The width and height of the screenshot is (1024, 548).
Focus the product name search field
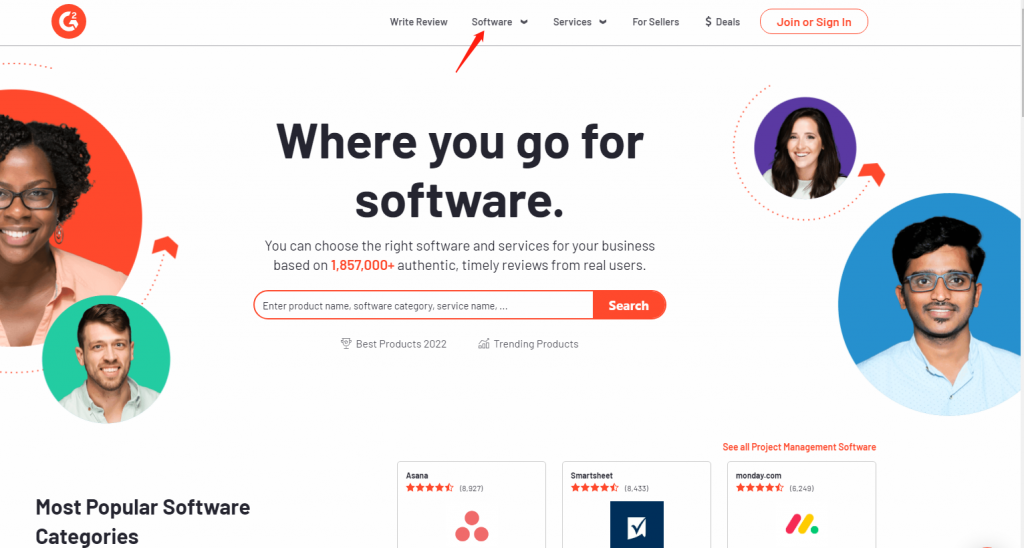pos(424,305)
